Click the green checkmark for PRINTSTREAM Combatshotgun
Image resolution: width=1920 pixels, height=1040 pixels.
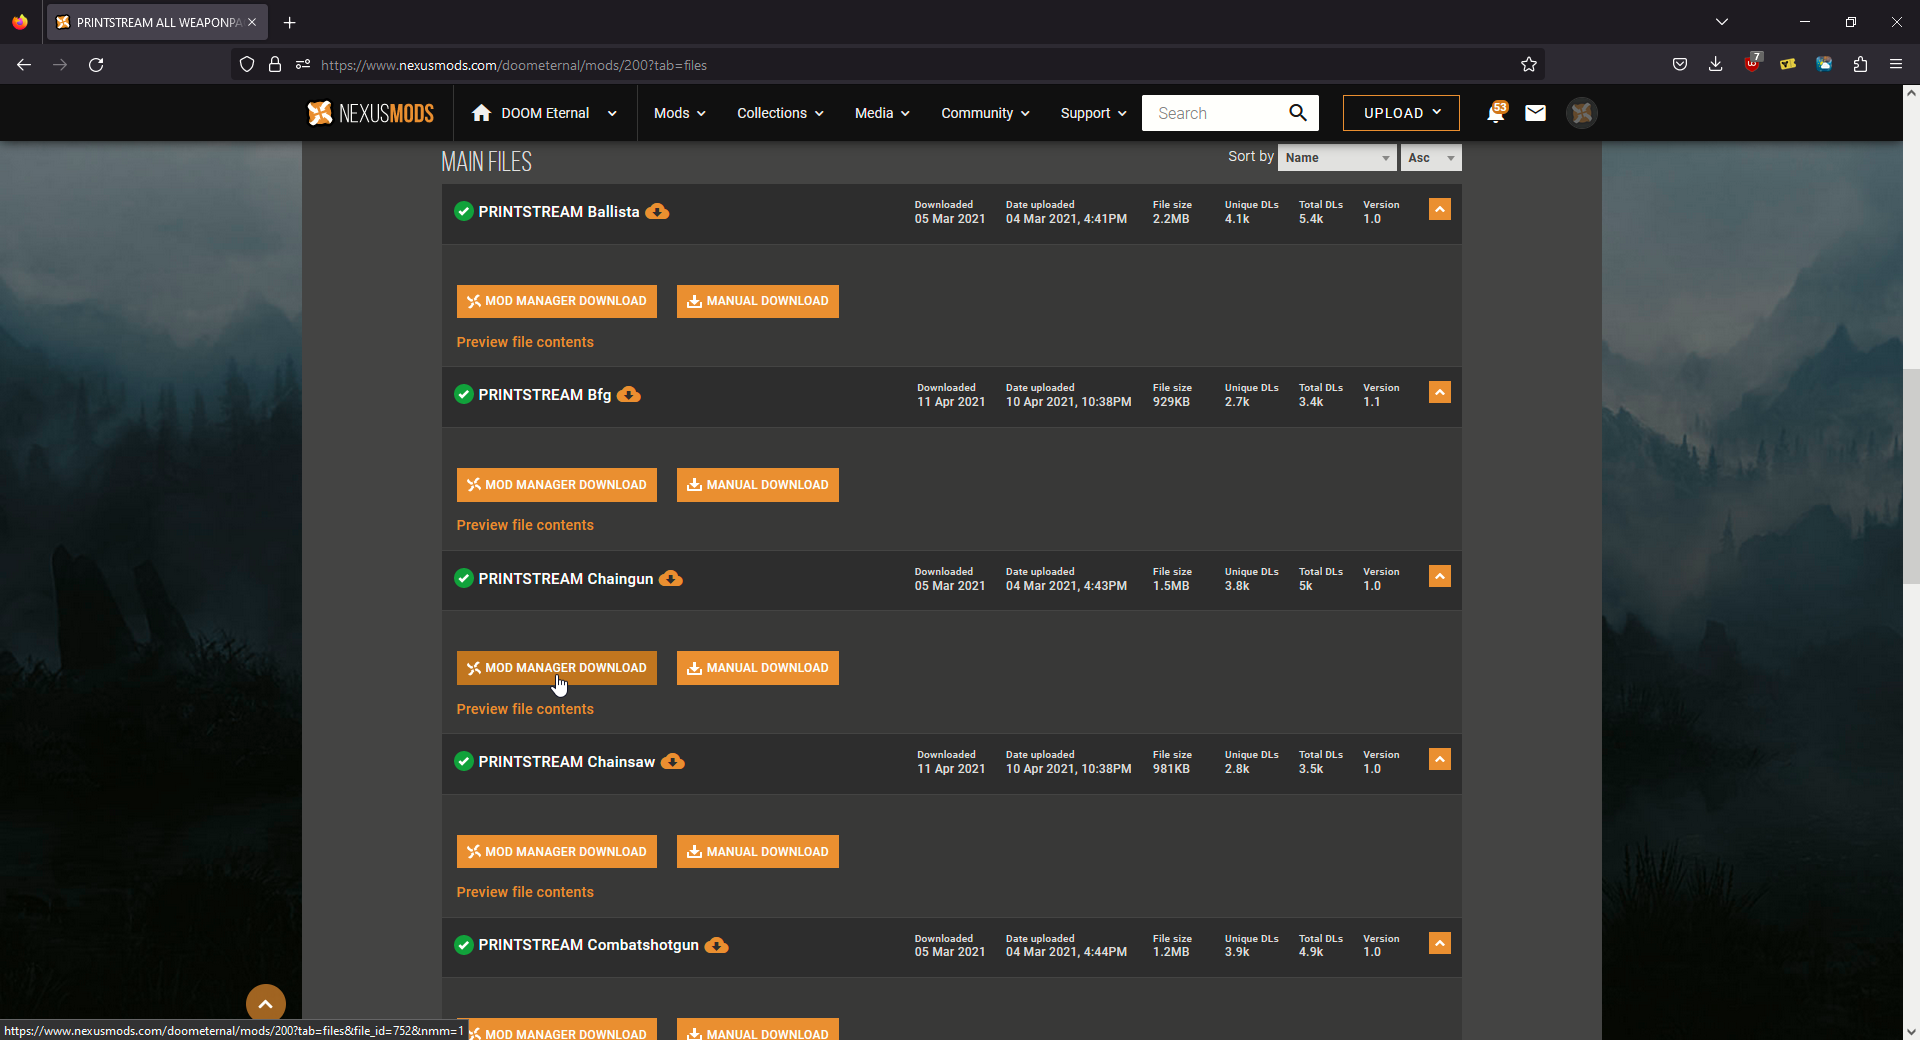[464, 944]
